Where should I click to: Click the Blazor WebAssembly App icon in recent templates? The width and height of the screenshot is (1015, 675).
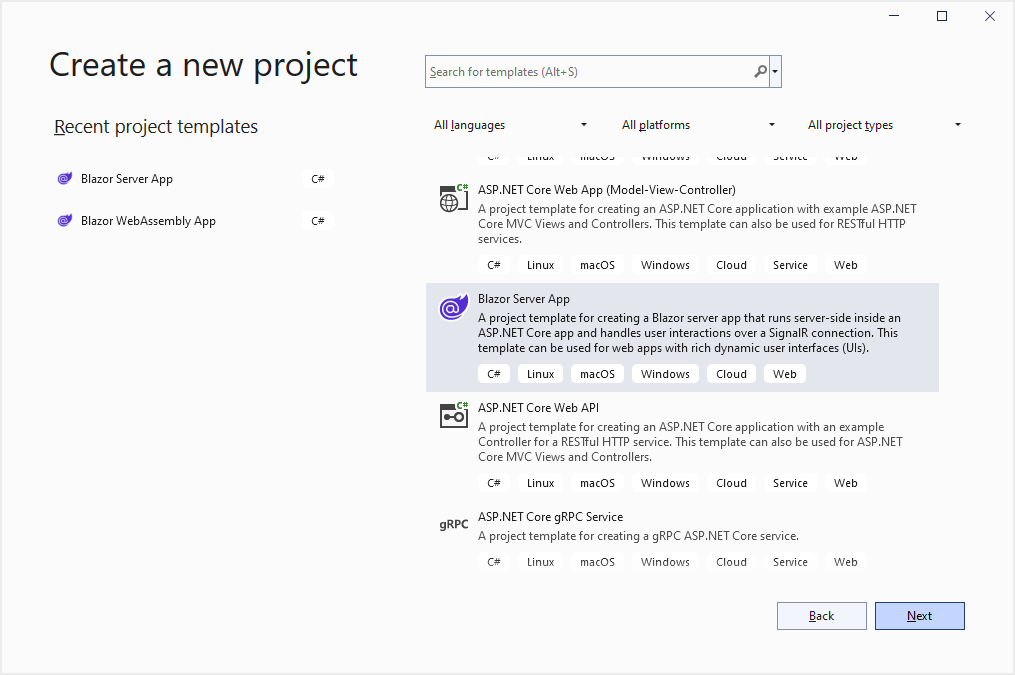coord(65,221)
